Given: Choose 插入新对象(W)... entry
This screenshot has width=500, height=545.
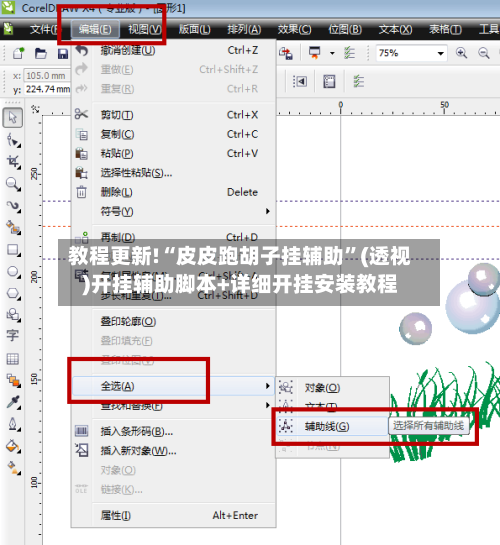Looking at the screenshot, I should pos(174,451).
